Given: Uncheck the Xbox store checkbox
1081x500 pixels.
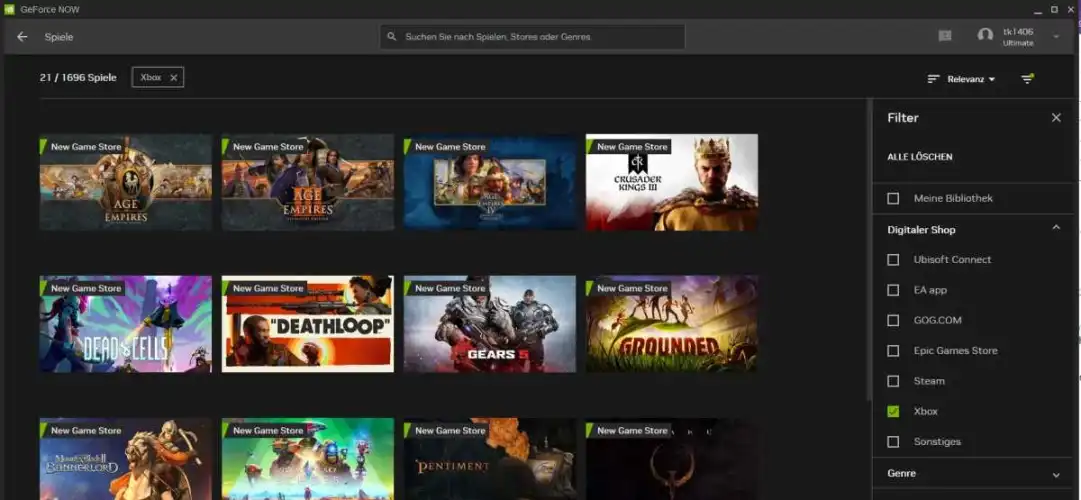Looking at the screenshot, I should click(x=893, y=411).
